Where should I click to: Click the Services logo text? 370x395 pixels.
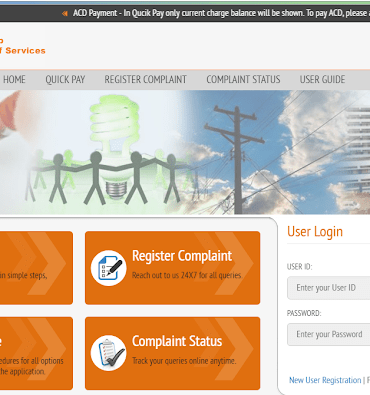[x=25, y=51]
